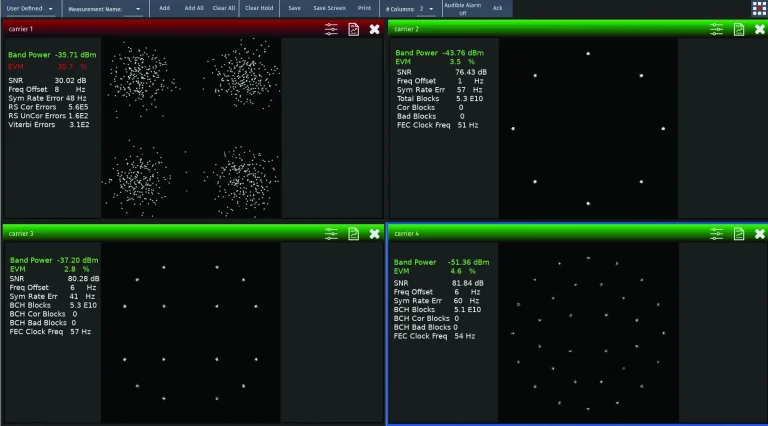Screen dimensions: 768x426
Task: Open report icon in carrier 4 panel
Action: (x=738, y=233)
